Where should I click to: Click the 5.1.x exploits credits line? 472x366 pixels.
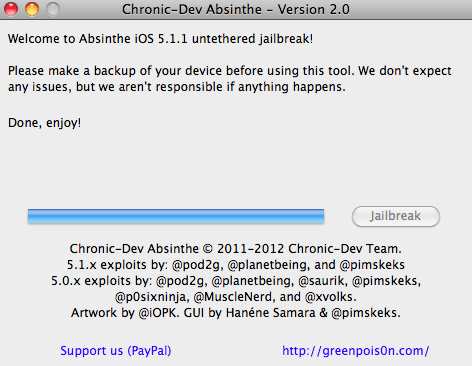tap(236, 265)
